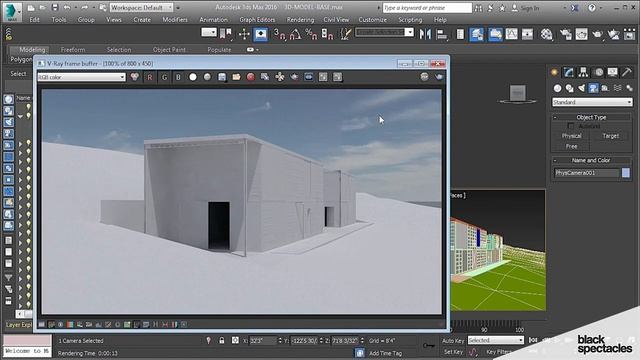Open the Rendering menu

[x=300, y=20]
